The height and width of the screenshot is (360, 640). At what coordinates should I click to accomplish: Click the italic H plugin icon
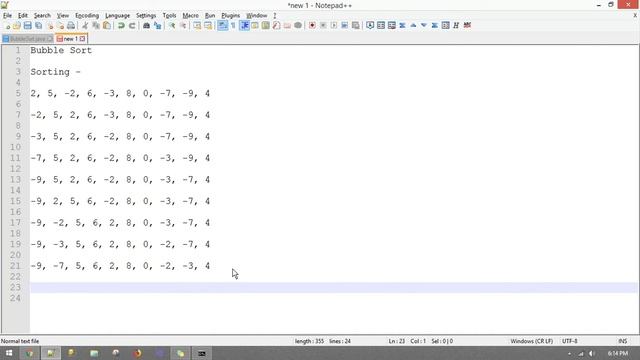(x=456, y=26)
